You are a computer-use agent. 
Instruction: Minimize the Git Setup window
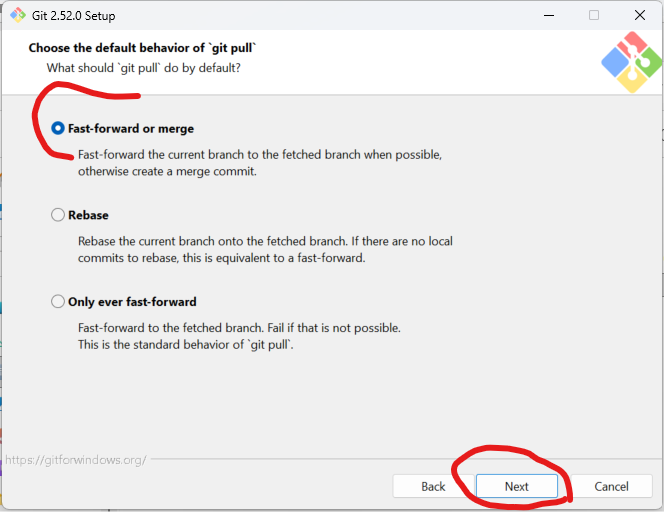(x=549, y=15)
